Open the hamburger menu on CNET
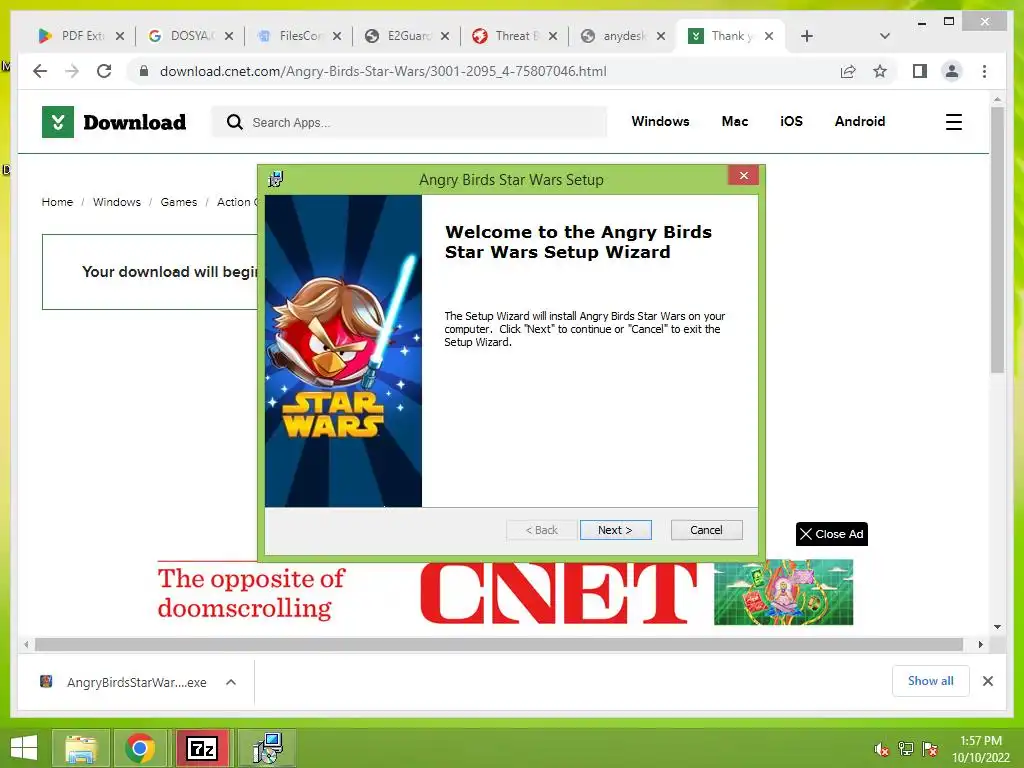1024x768 pixels. [x=953, y=122]
